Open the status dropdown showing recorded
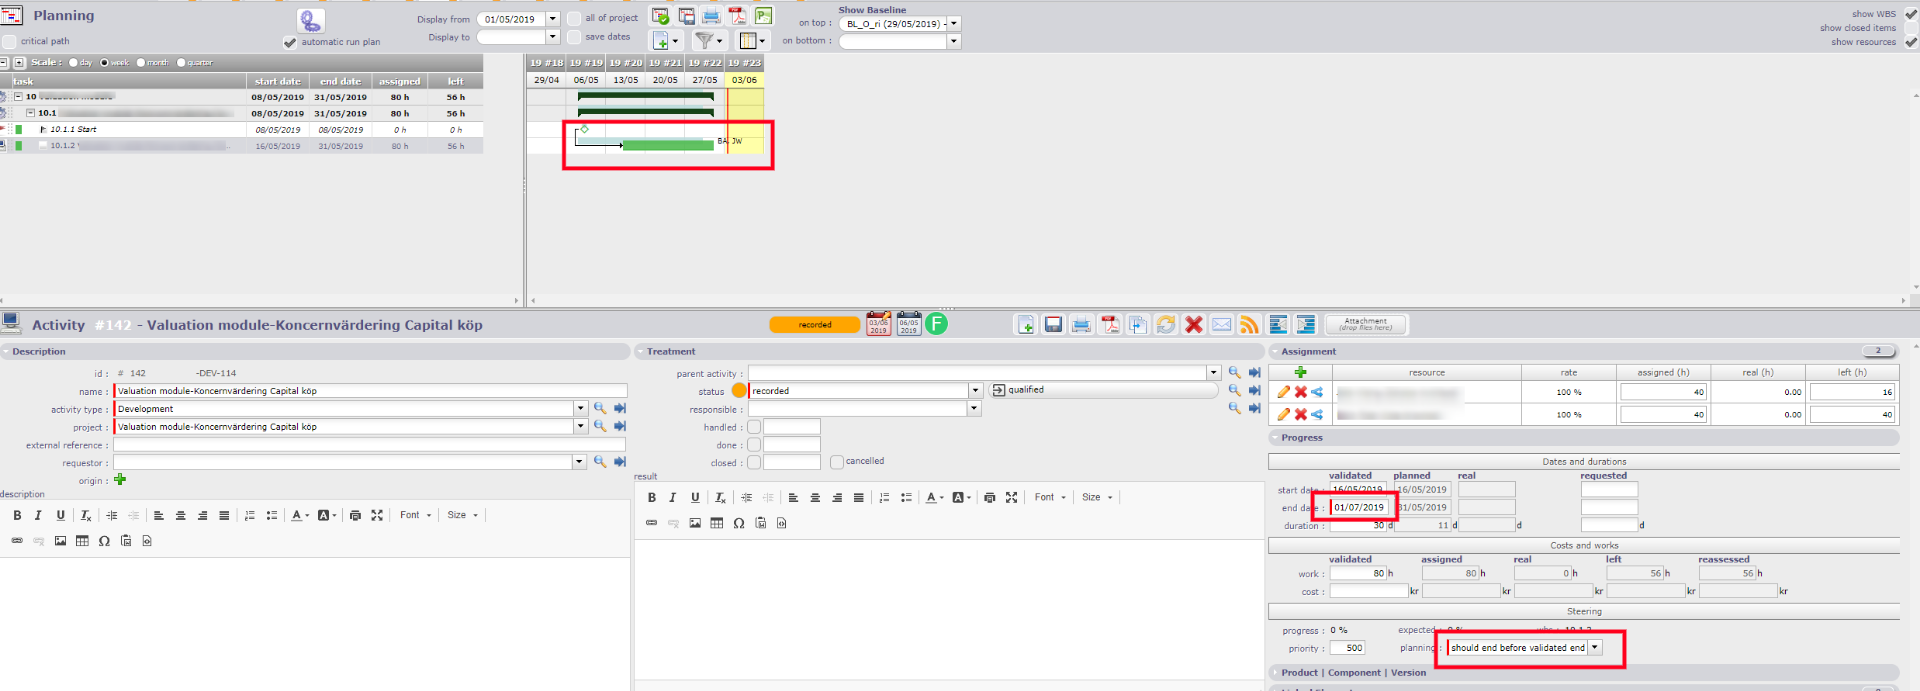 tap(975, 391)
